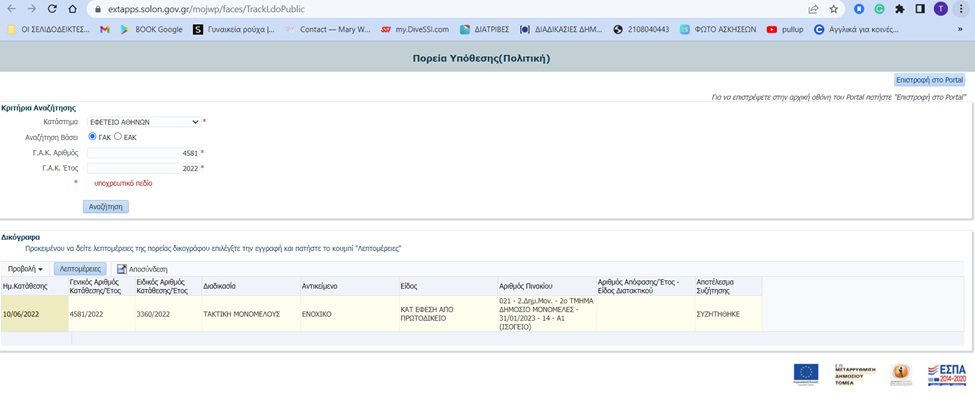Image resolution: width=975 pixels, height=395 pixels.
Task: Show more bookmarks with the chevron
Action: coord(960,29)
